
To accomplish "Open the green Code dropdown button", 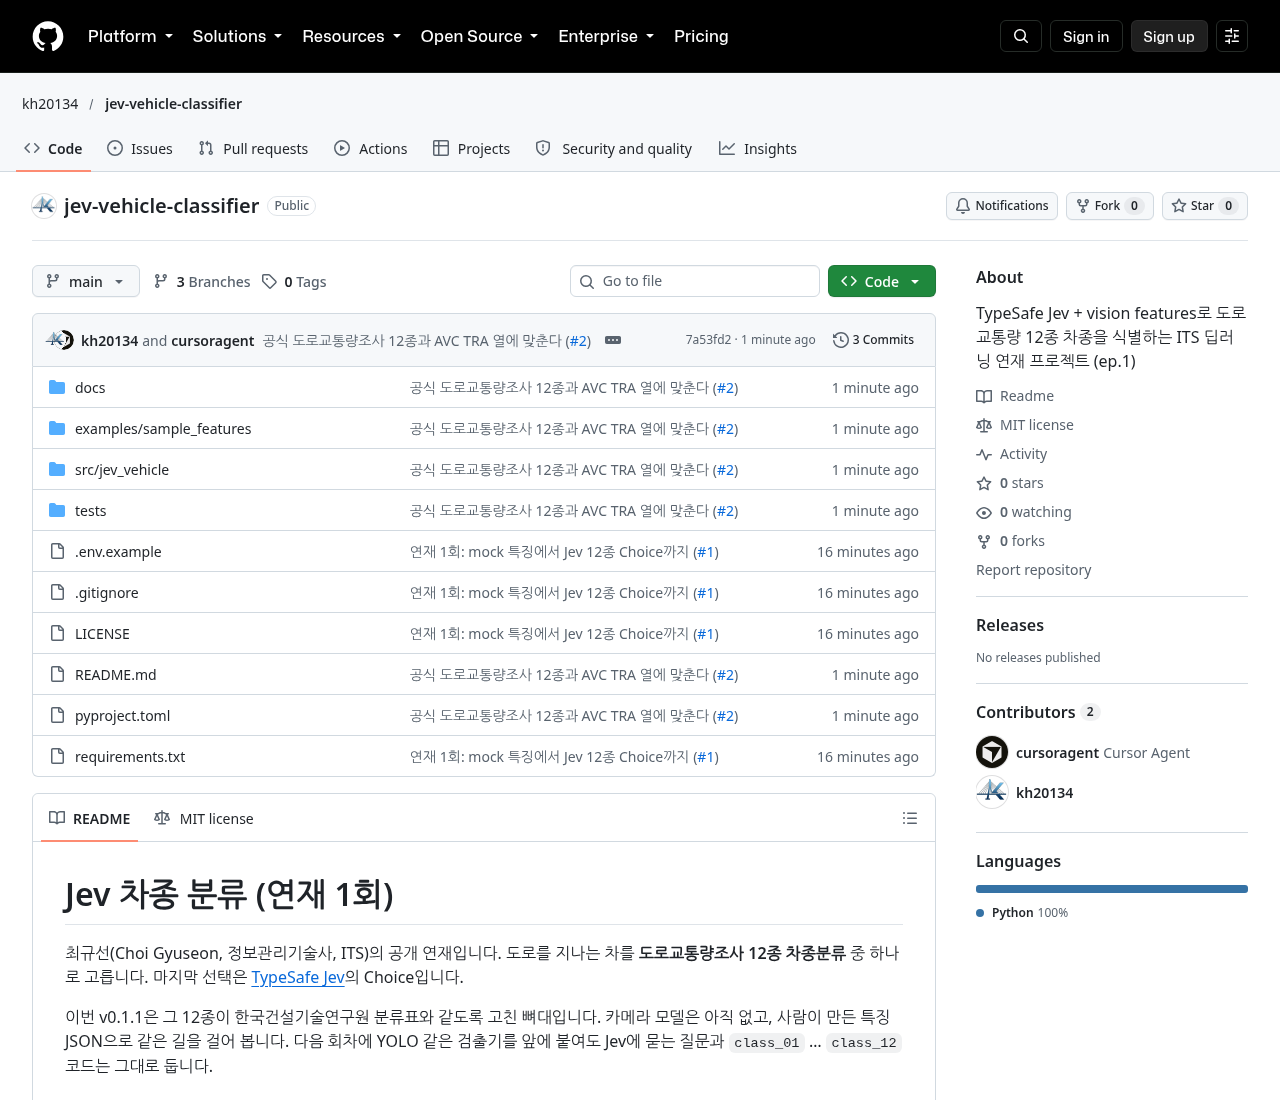I will [882, 281].
